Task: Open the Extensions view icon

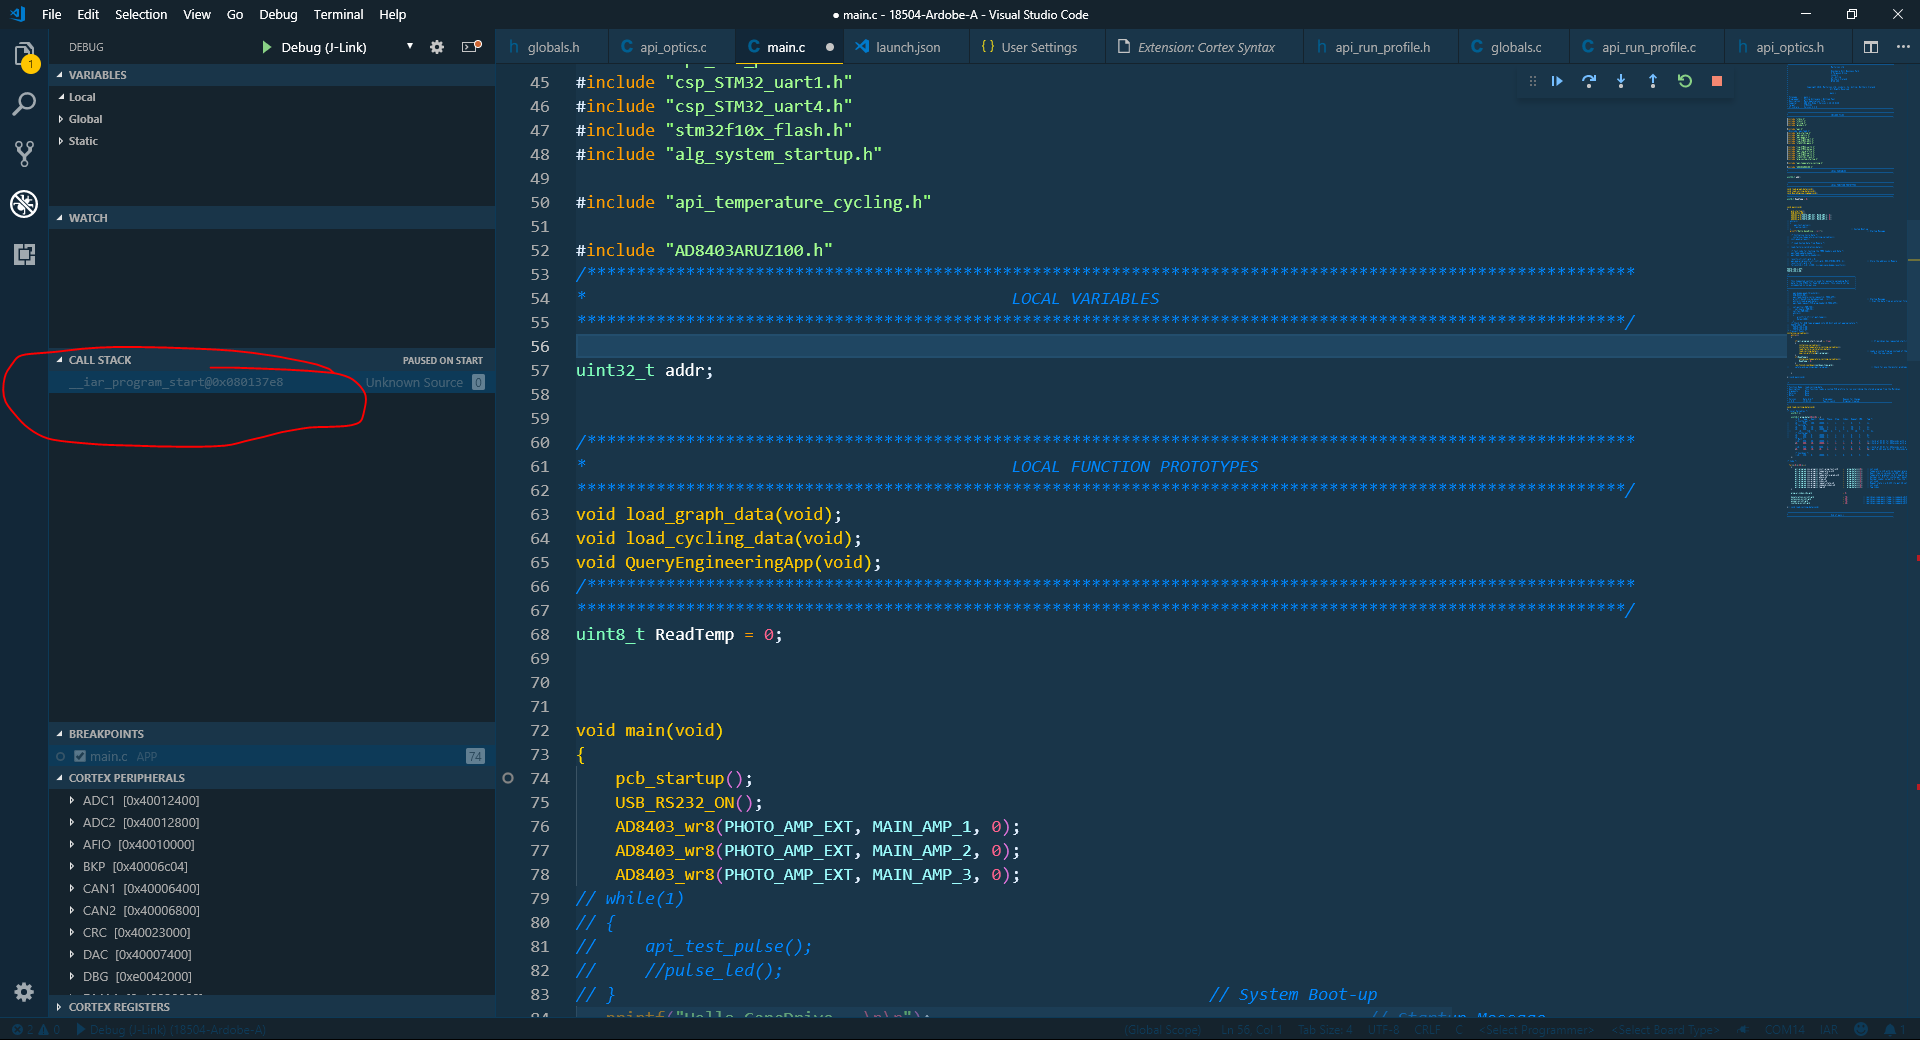Action: point(24,254)
